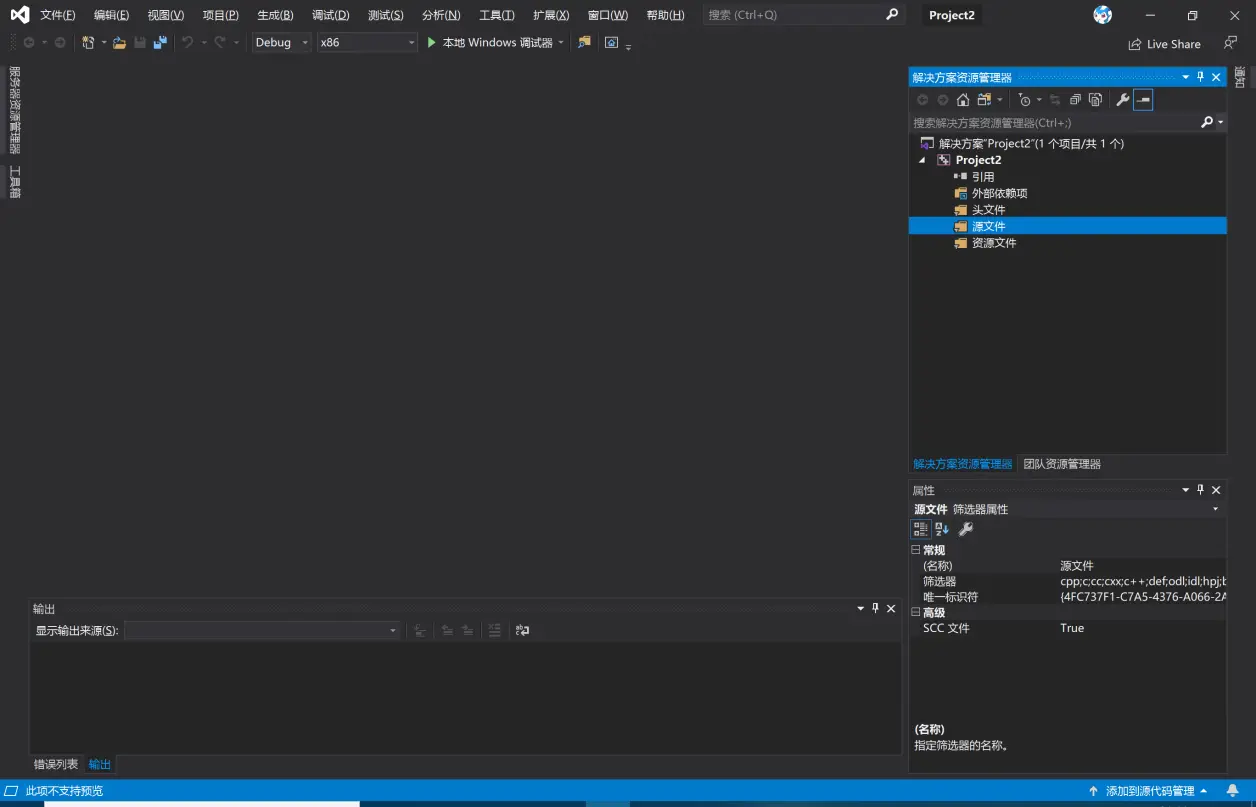Image resolution: width=1256 pixels, height=807 pixels.
Task: Close the 输出 panel
Action: pyautogui.click(x=891, y=609)
